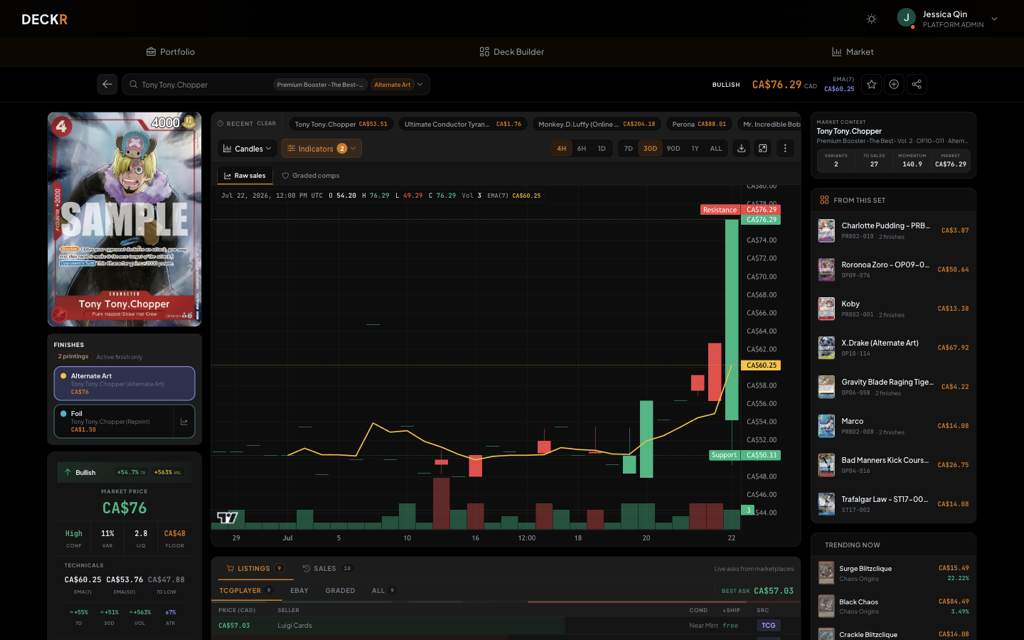Clear the recent cards list
The height and width of the screenshot is (640, 1024).
click(266, 123)
